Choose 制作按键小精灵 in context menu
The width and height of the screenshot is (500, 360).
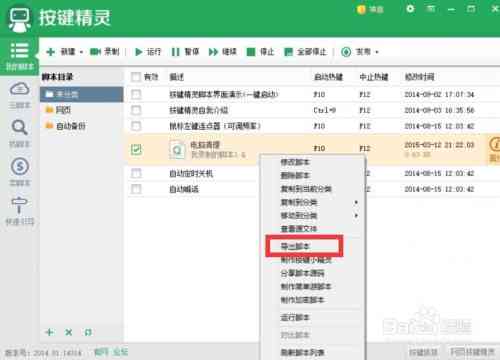tap(306, 260)
